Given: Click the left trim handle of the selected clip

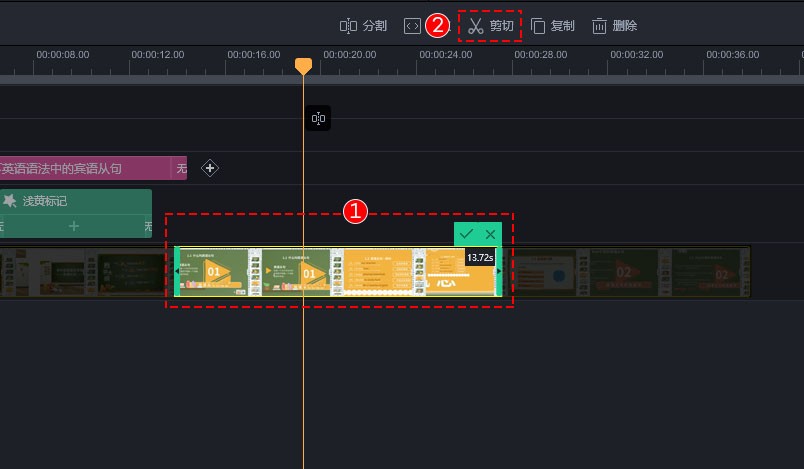Looking at the screenshot, I should (x=177, y=271).
